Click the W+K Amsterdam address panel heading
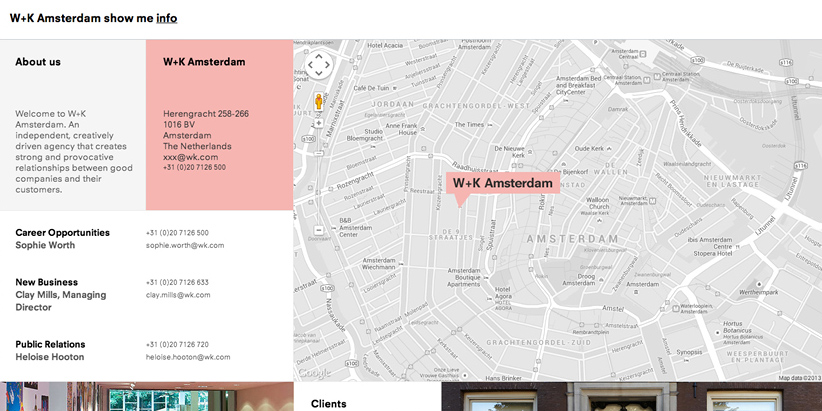 point(204,62)
